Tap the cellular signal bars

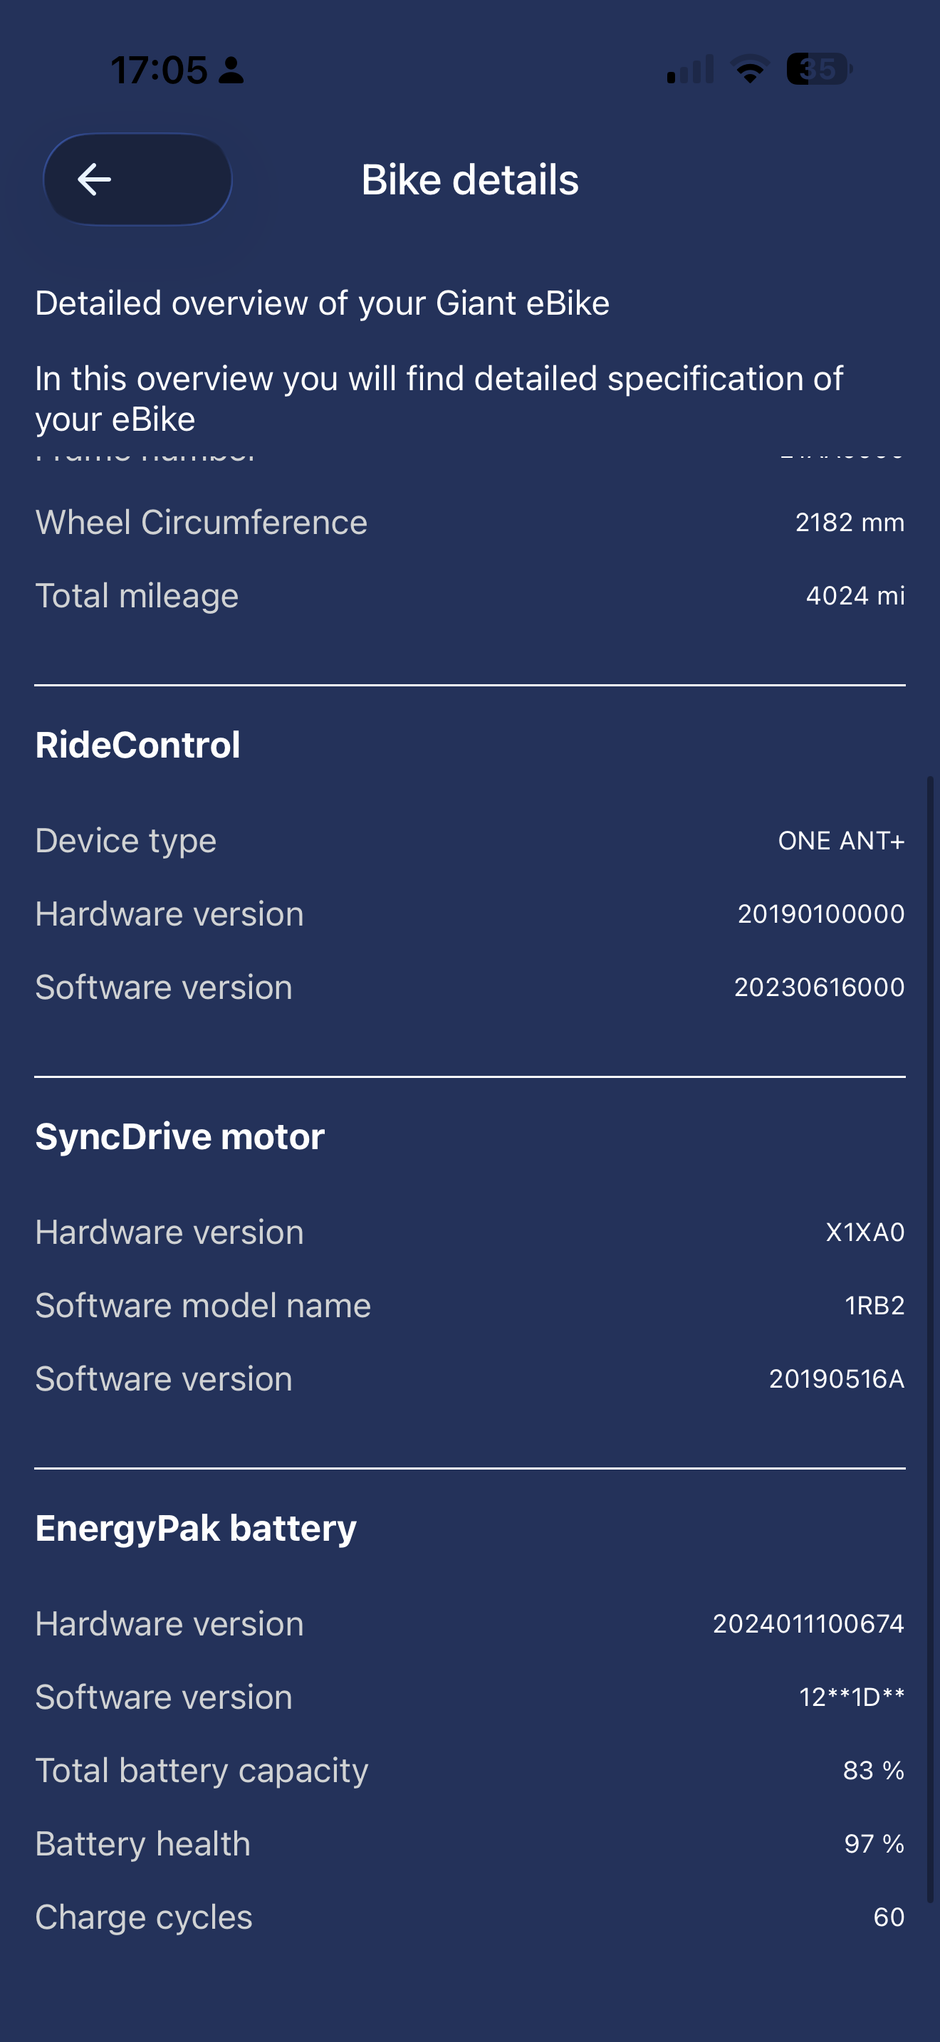[690, 70]
